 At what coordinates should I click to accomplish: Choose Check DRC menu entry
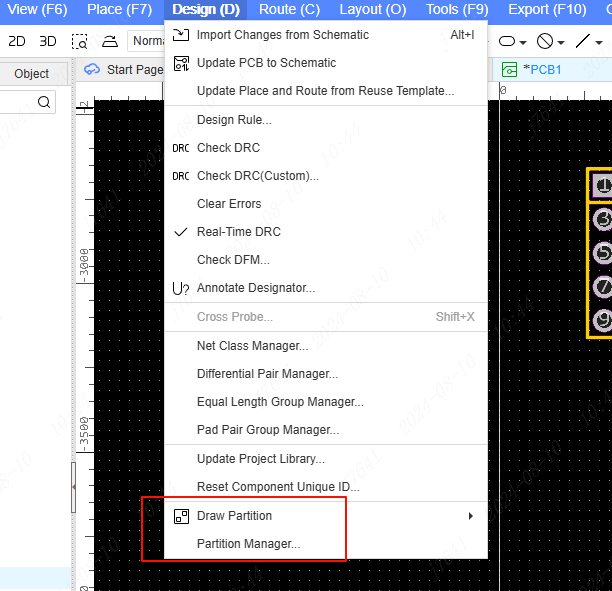[x=228, y=148]
